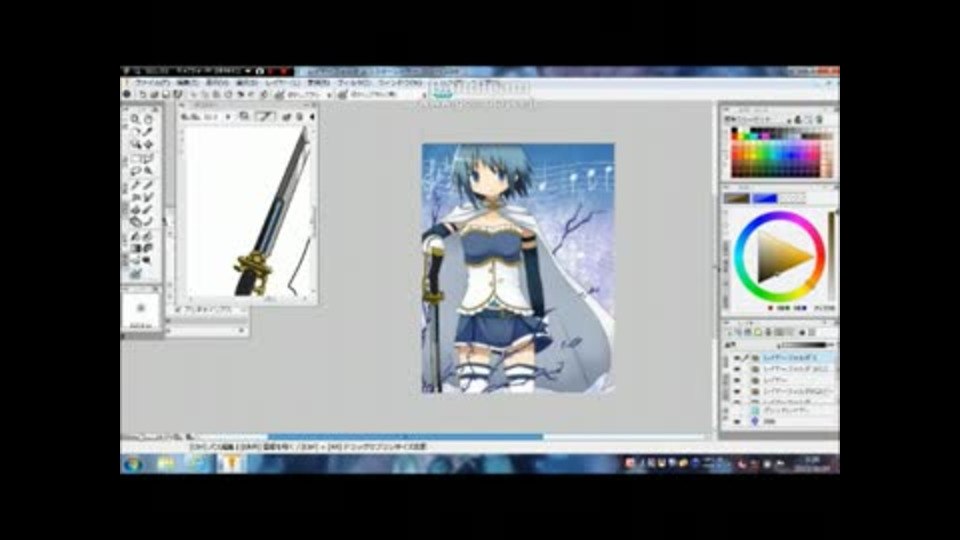Select the lasso selection tool
This screenshot has width=960, height=540.
135,171
